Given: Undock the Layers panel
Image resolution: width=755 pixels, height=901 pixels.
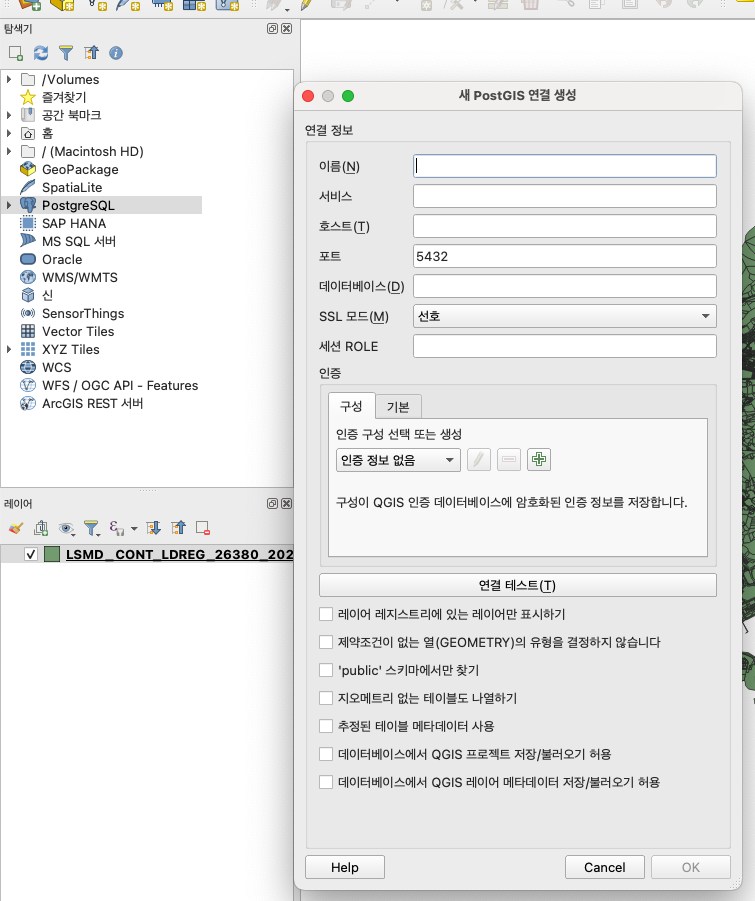Looking at the screenshot, I should pos(272,503).
